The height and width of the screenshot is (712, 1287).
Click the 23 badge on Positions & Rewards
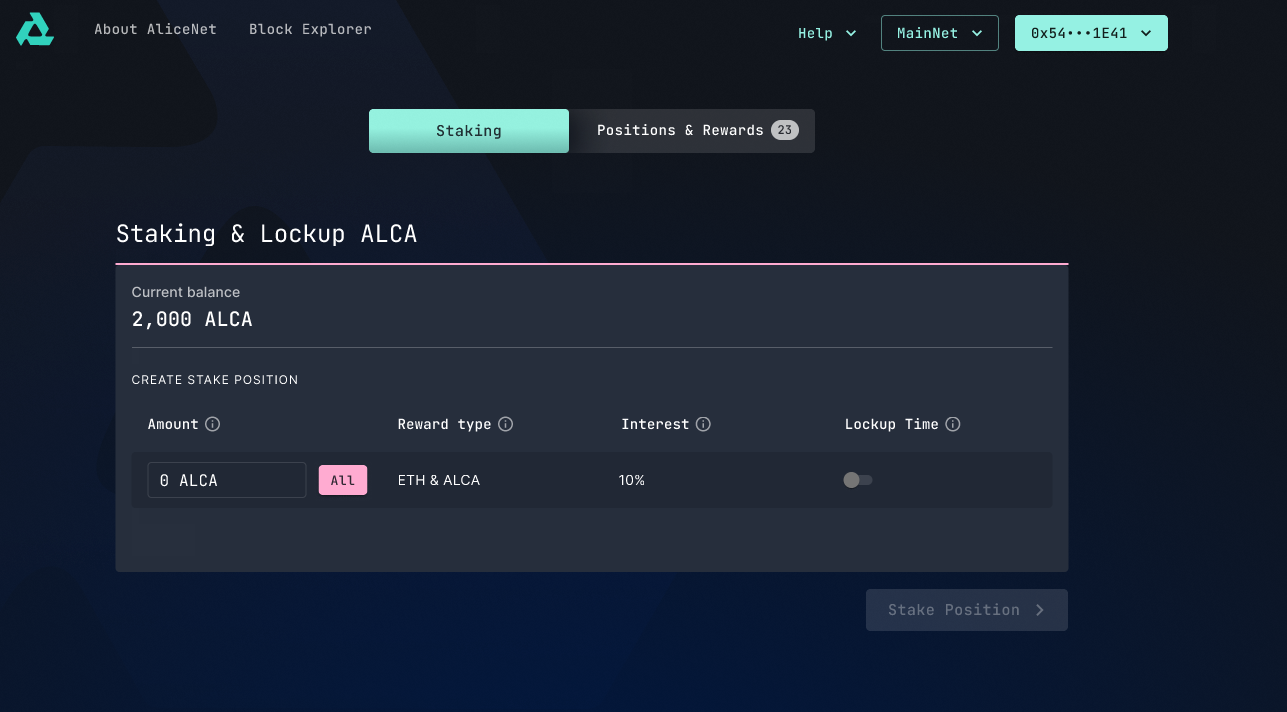[785, 129]
